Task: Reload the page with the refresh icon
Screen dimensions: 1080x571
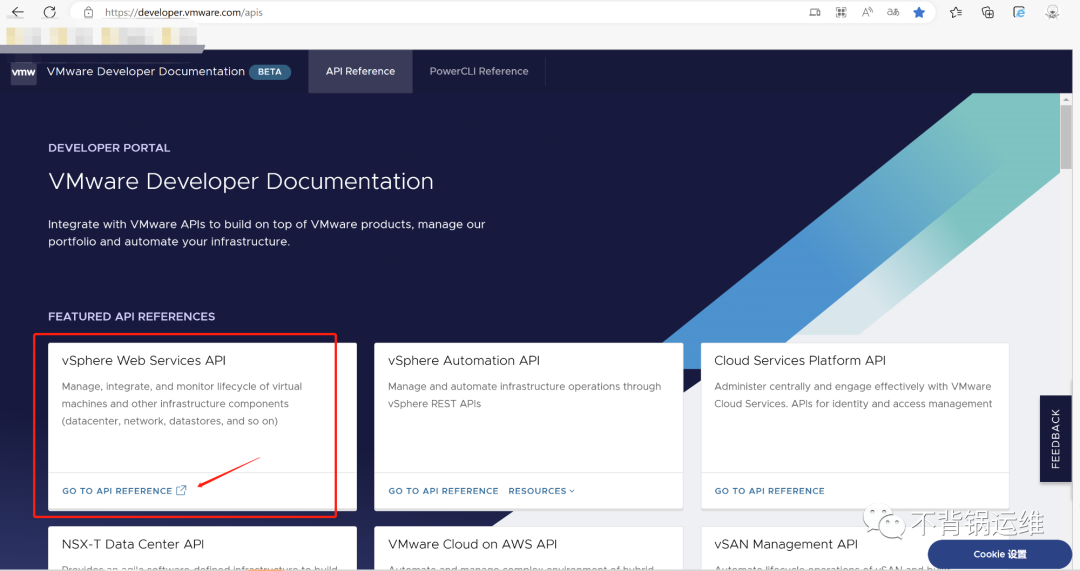Action: coord(50,12)
